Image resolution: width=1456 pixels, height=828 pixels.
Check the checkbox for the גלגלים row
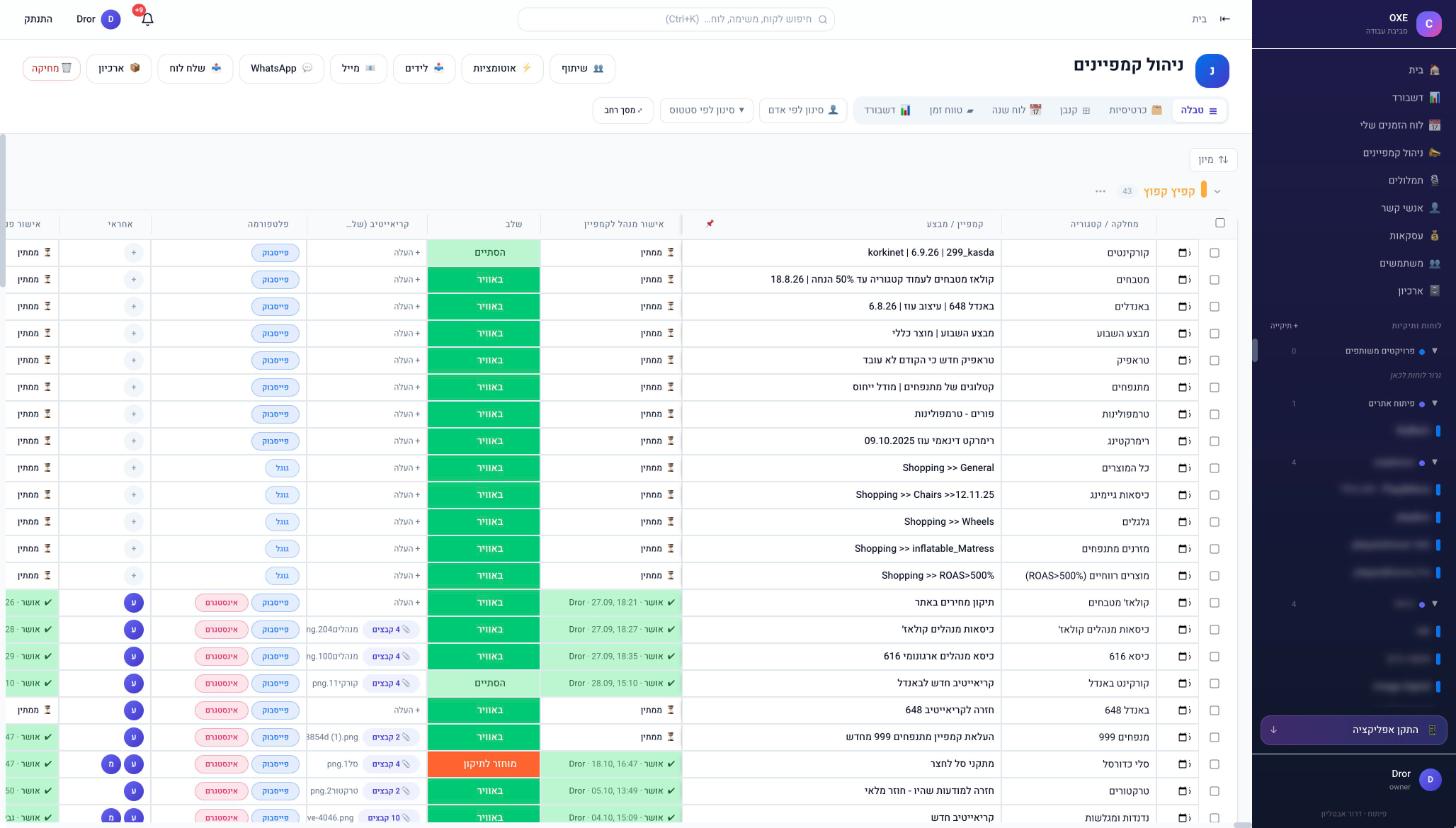[x=1214, y=522]
